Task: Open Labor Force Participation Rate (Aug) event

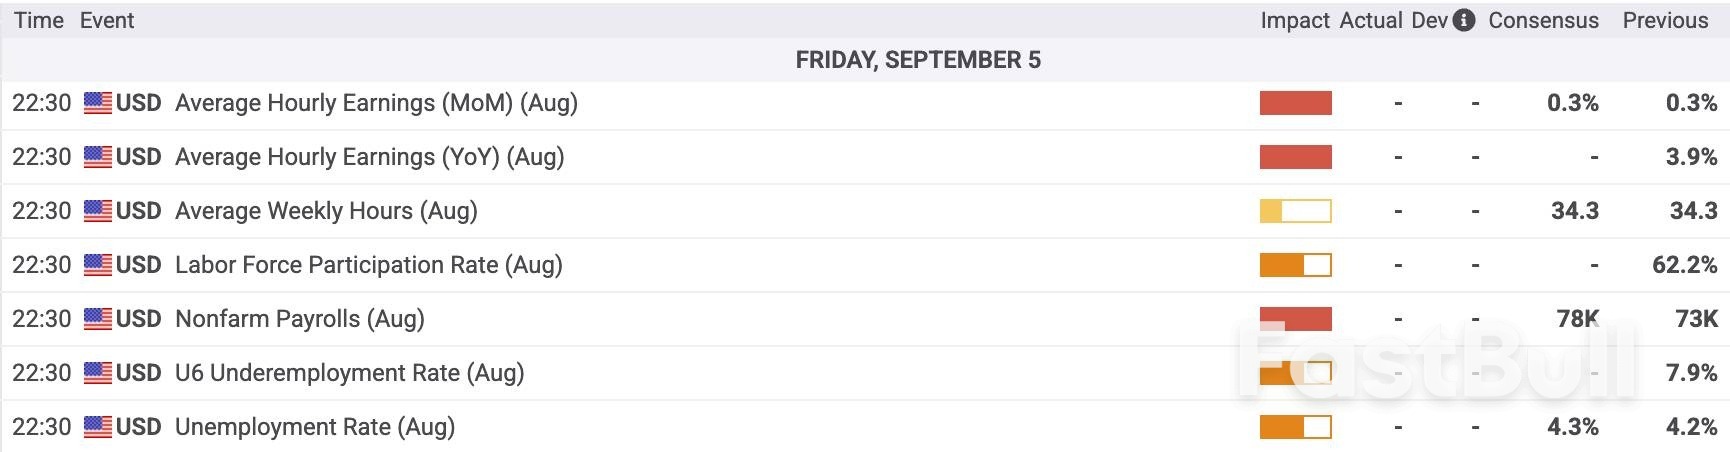Action: click(368, 265)
